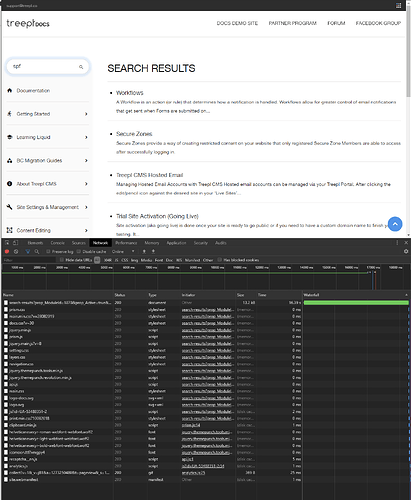Open network settings gear icon

pos(406,251)
